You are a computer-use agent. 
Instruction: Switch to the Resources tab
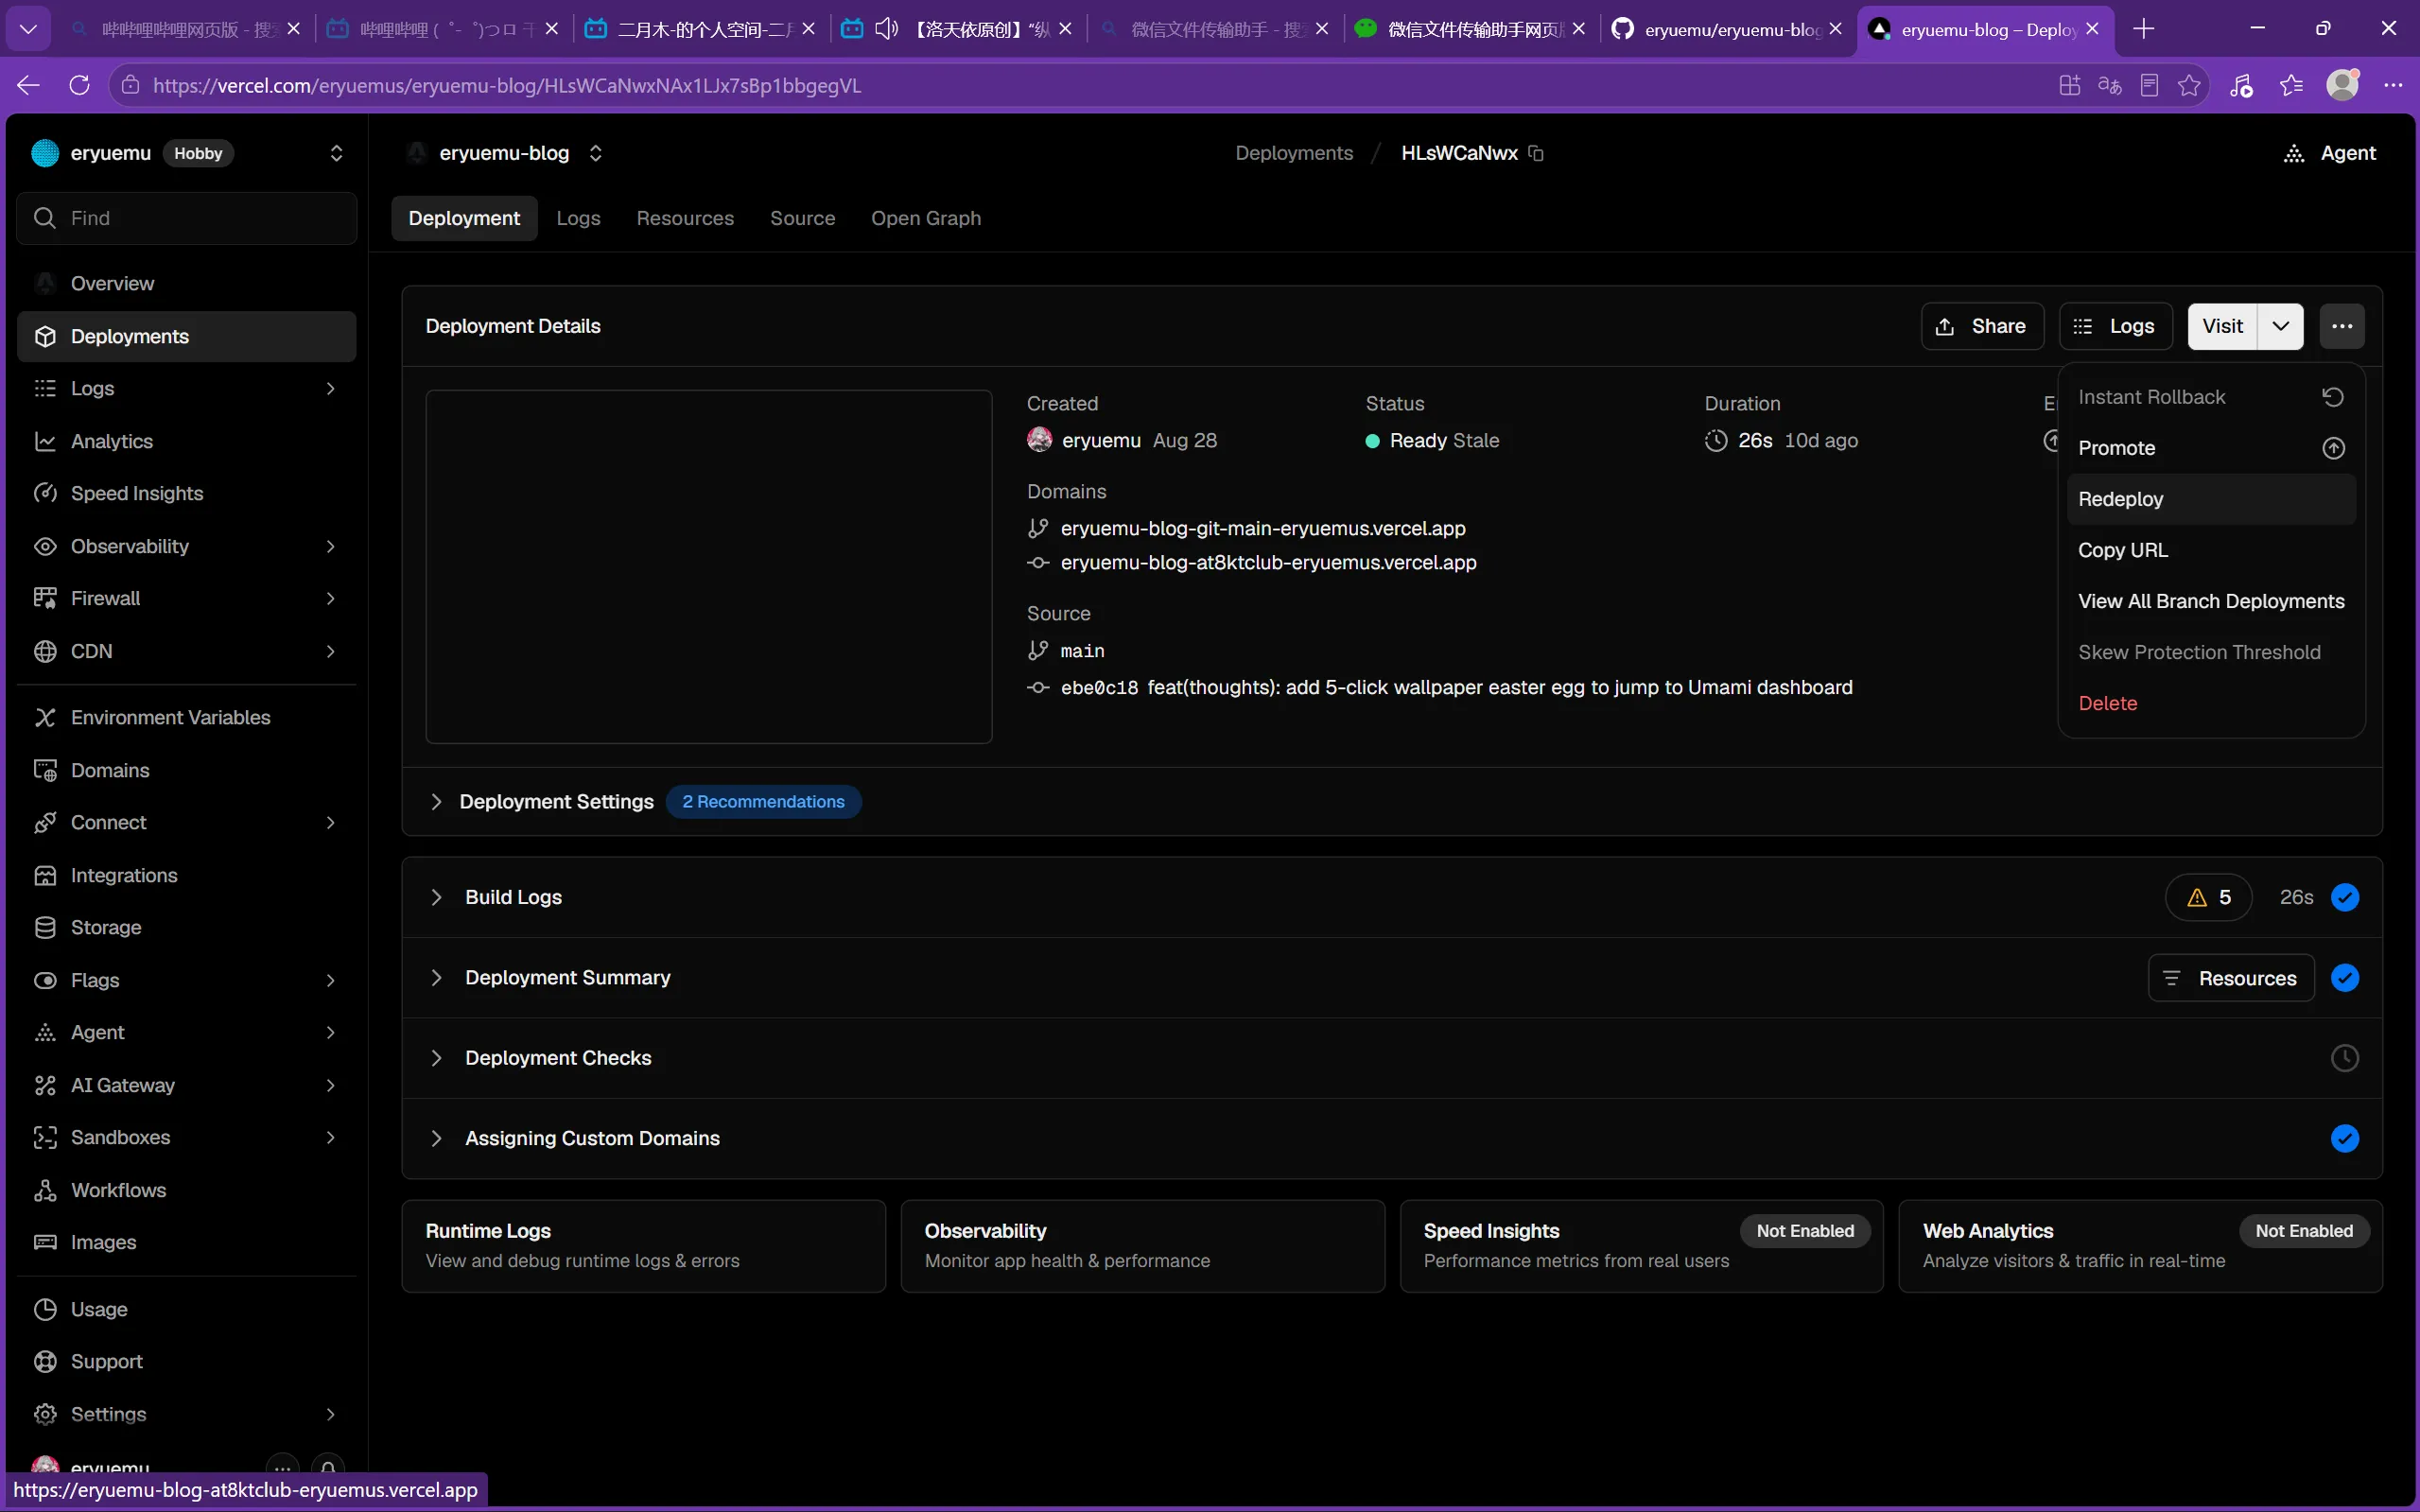pyautogui.click(x=685, y=218)
